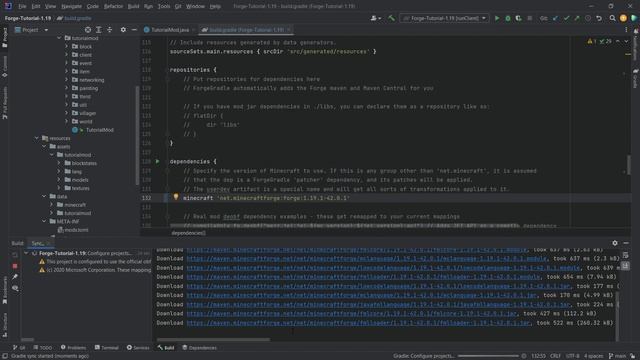
Task: Open the orange user avatar icon
Action: 623,18
